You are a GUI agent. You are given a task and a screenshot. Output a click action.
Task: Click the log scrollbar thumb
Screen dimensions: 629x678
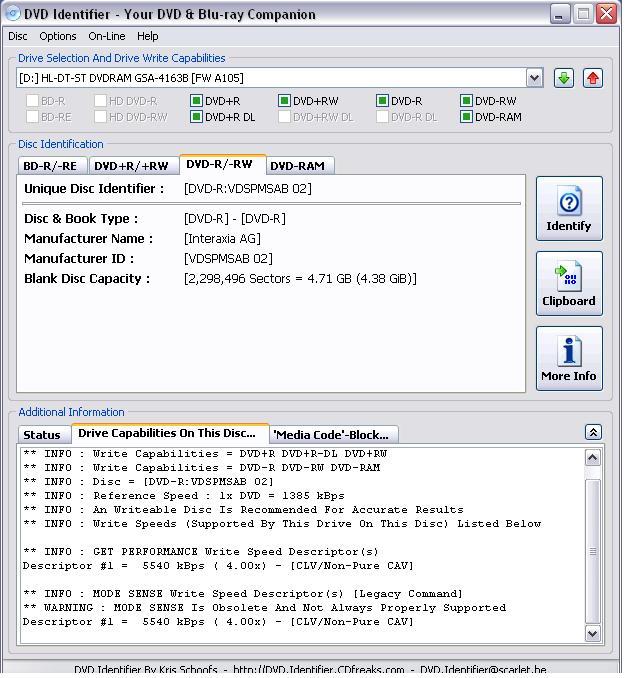pyautogui.click(x=592, y=551)
